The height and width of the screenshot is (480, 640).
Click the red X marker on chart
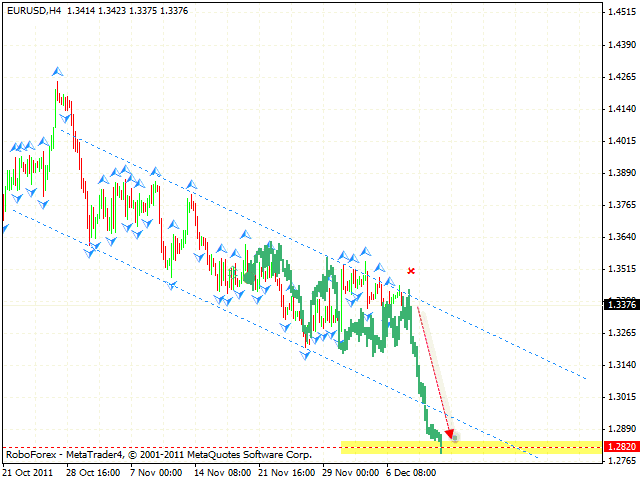411,270
